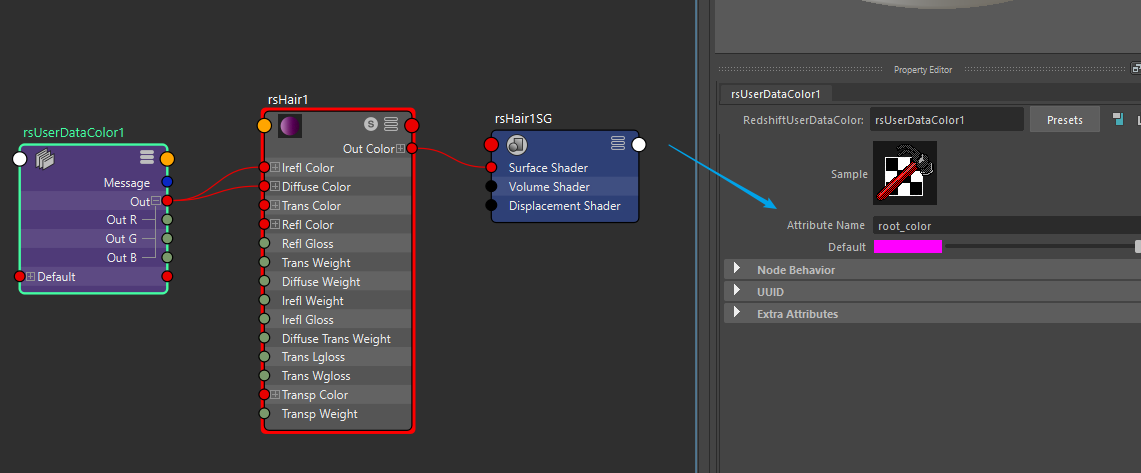Open the Presets button
The width and height of the screenshot is (1141, 473).
pos(1065,120)
